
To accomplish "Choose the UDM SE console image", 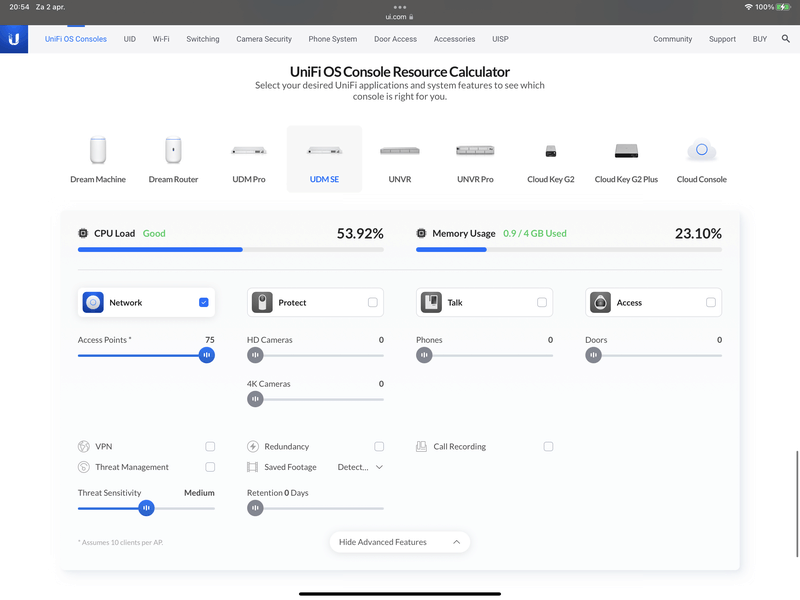I will 324,151.
